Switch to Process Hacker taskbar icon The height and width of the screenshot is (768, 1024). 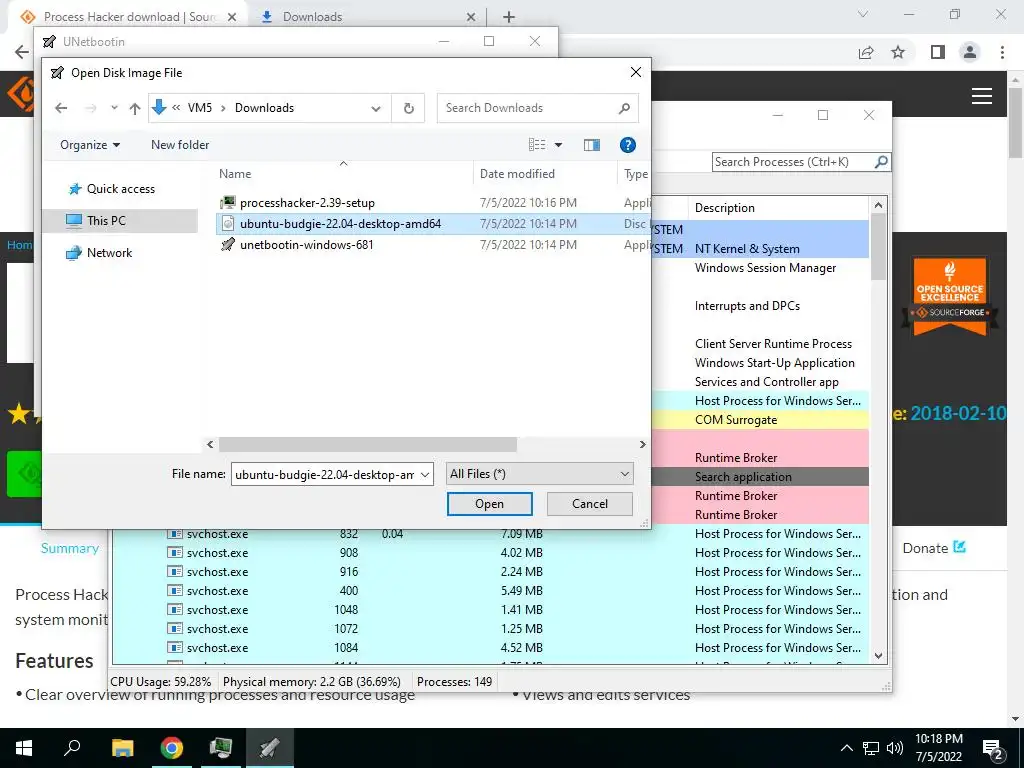(221, 748)
